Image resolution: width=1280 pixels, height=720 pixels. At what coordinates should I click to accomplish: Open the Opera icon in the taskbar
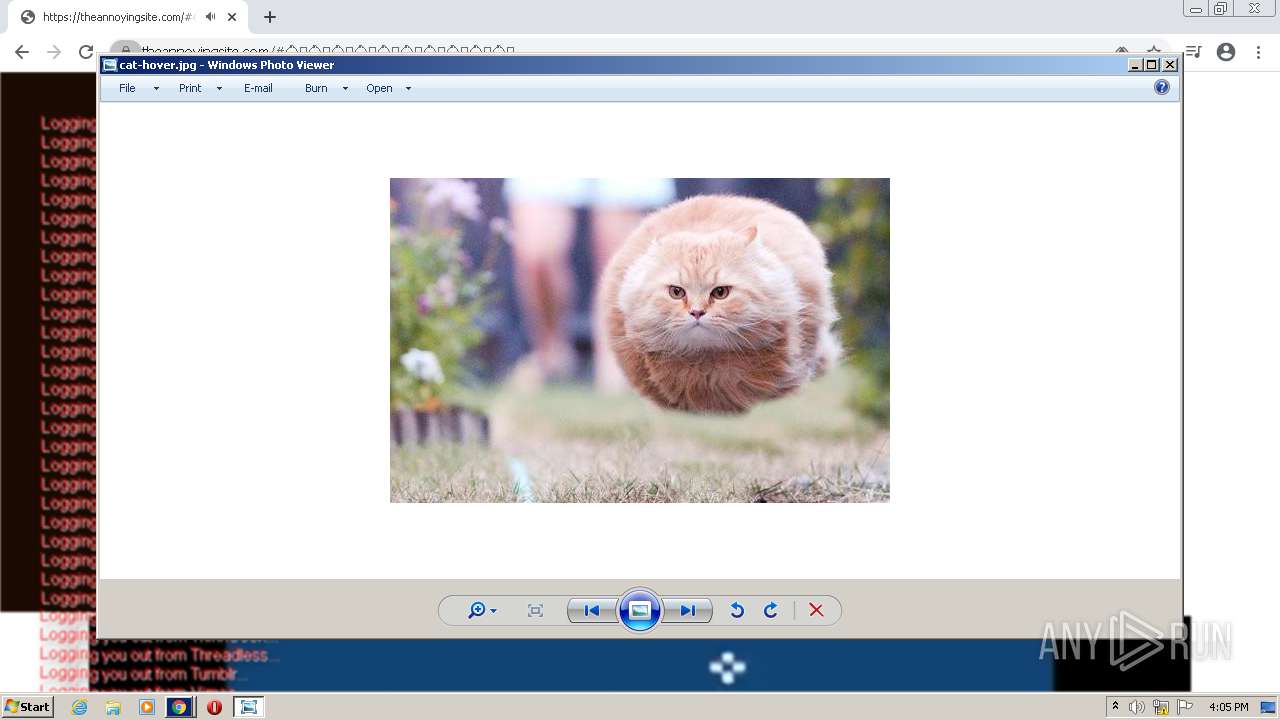tap(214, 707)
